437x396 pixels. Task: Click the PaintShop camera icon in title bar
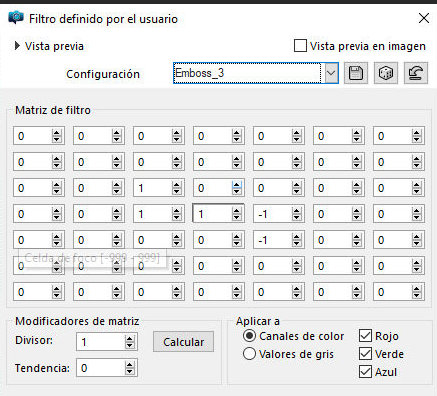(16, 17)
